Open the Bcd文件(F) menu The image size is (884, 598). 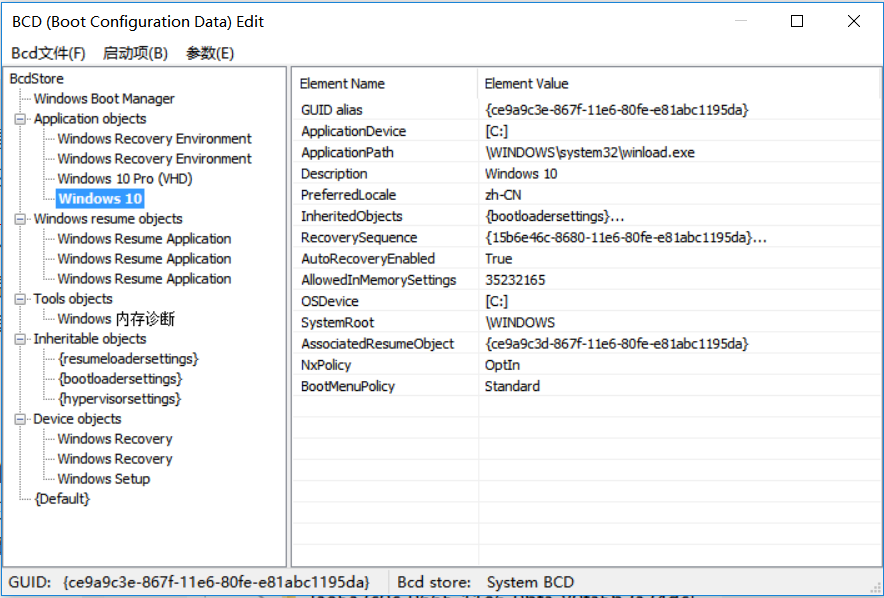48,53
